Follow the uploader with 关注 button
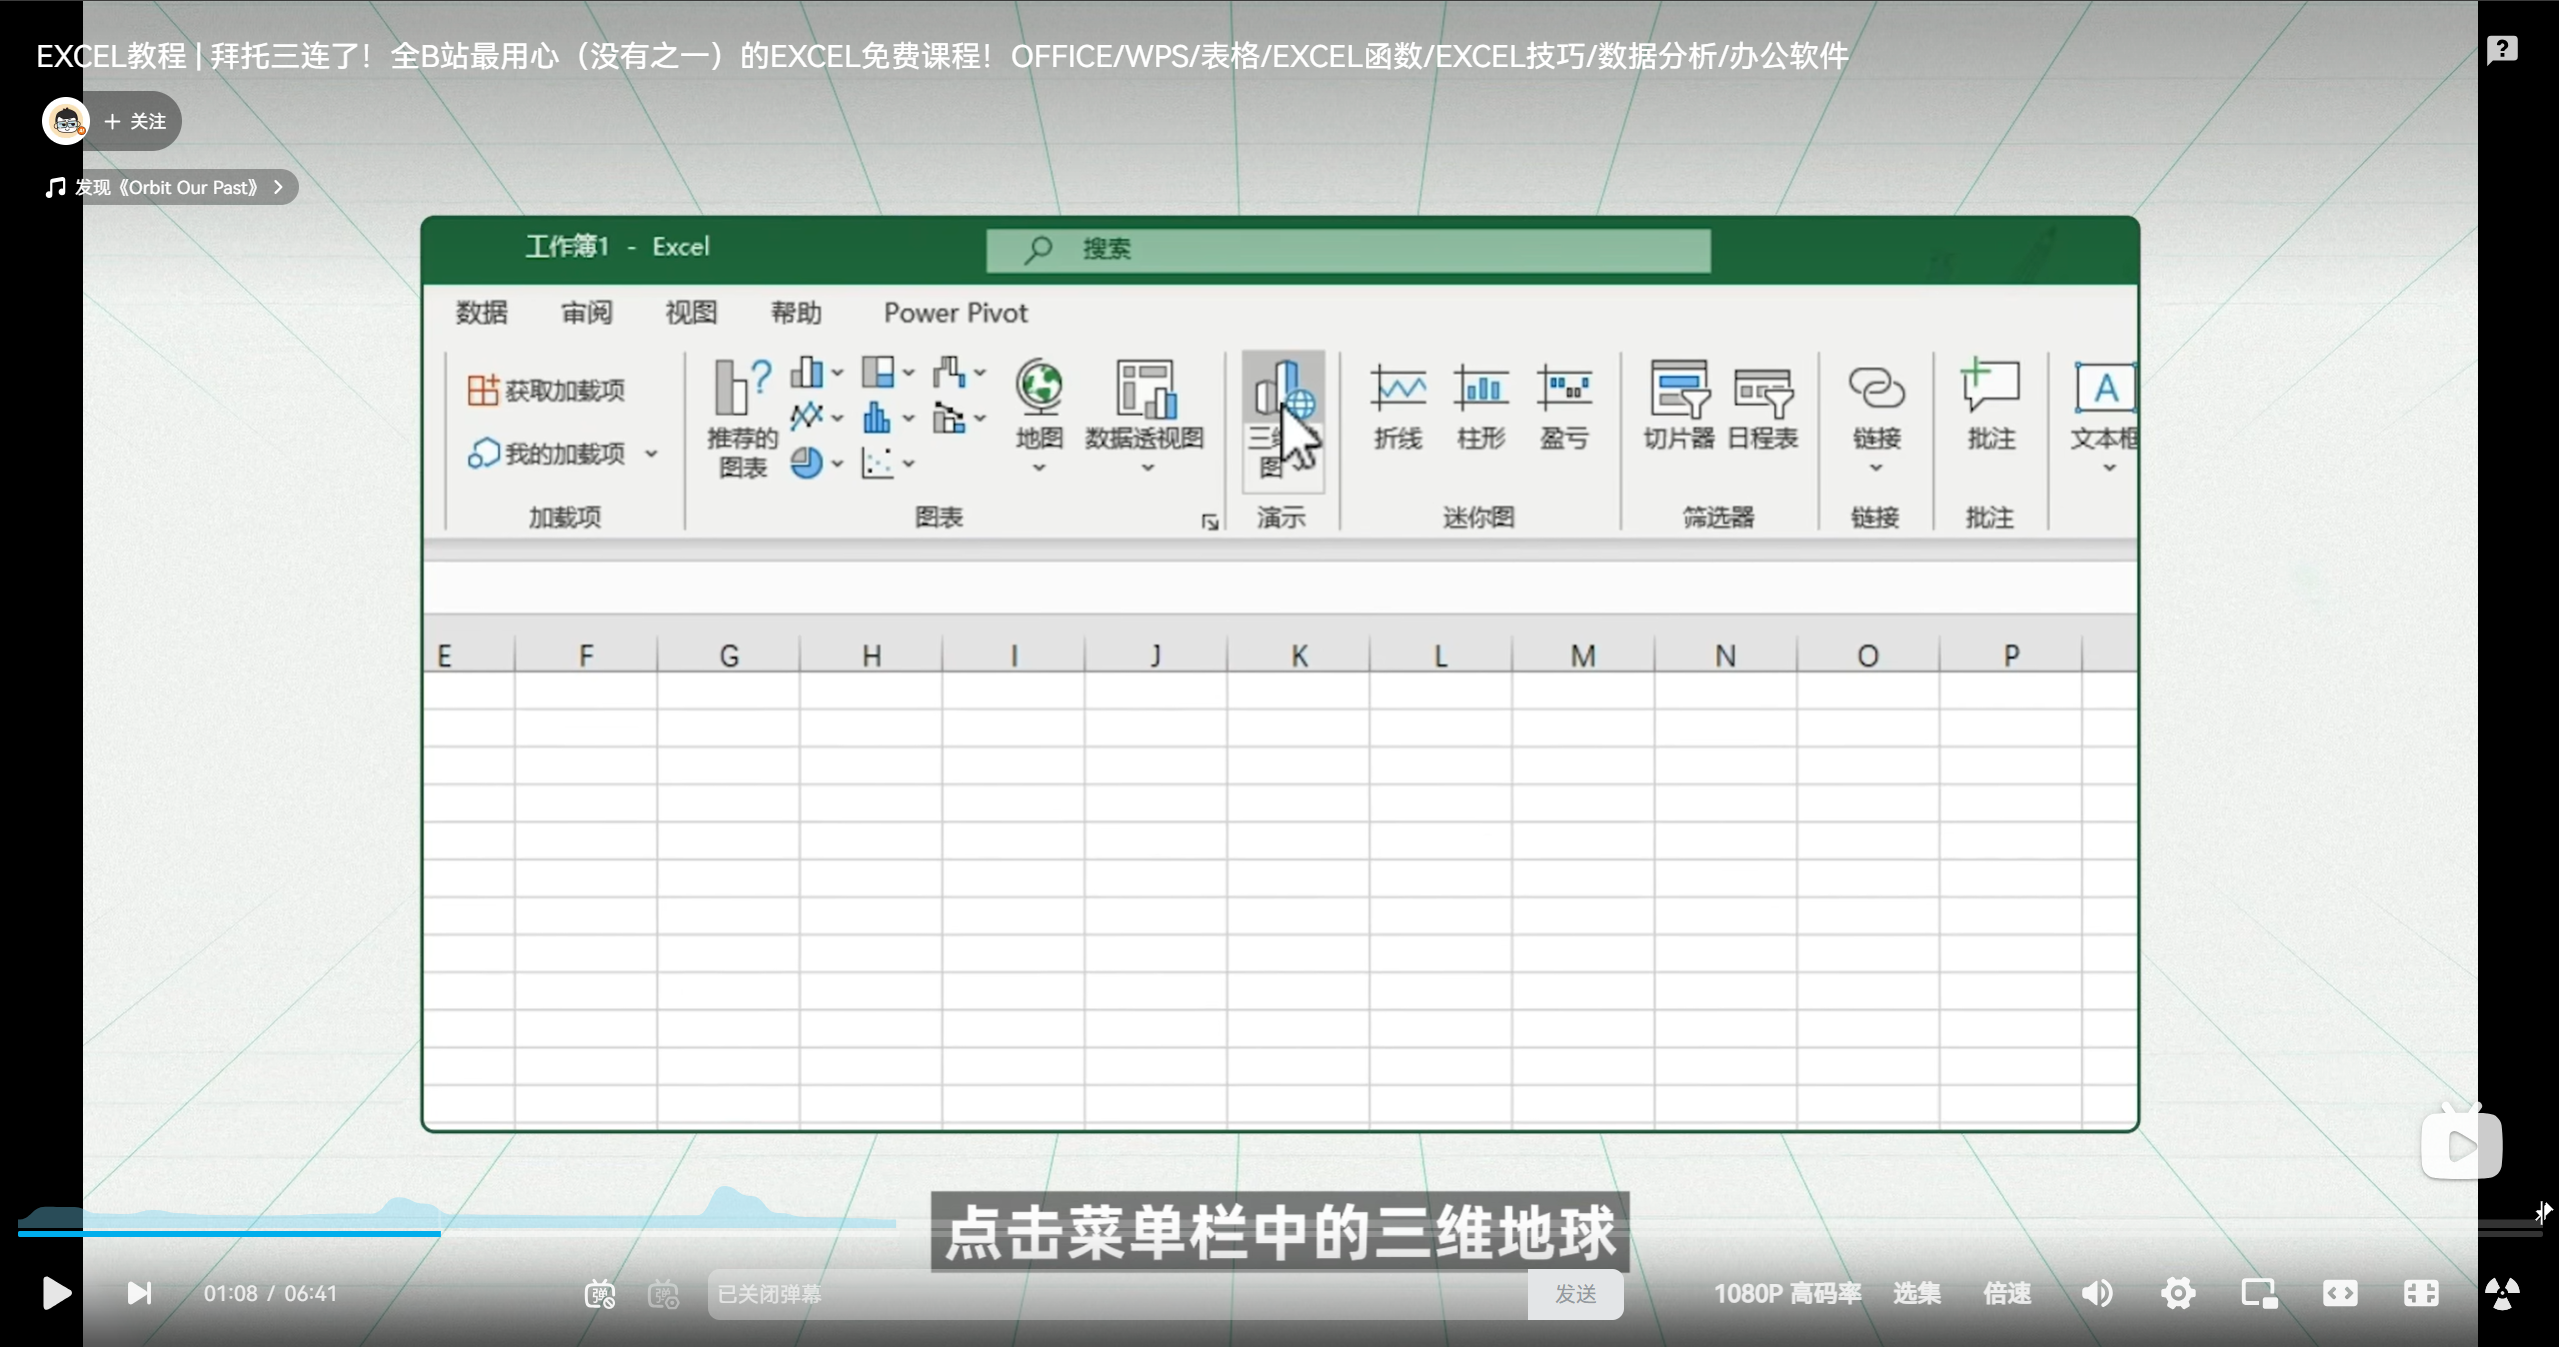This screenshot has width=2559, height=1347. [136, 121]
